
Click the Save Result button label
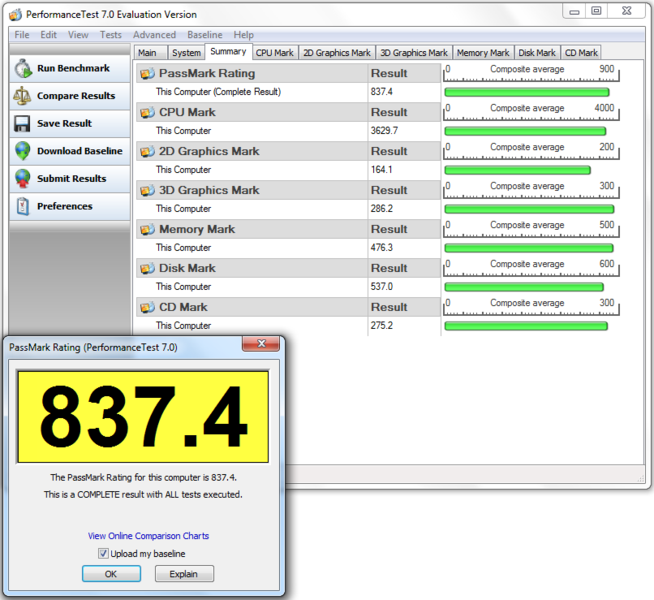click(x=64, y=124)
